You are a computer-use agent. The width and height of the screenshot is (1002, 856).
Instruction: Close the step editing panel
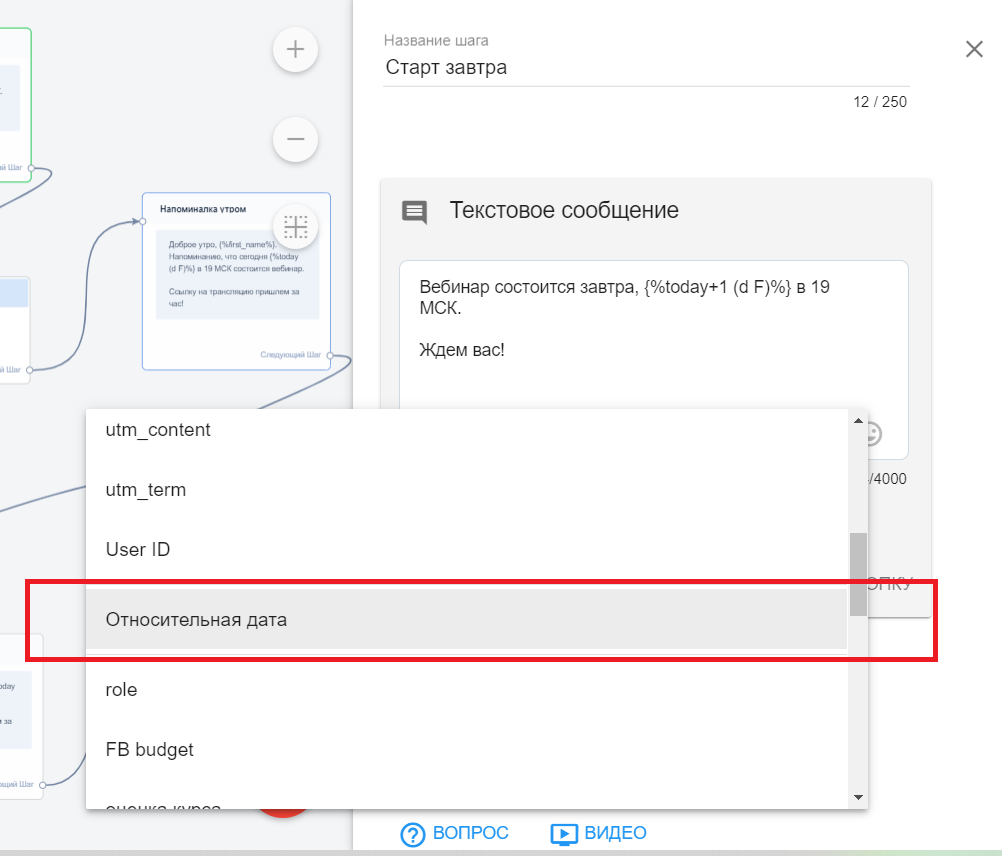point(974,49)
